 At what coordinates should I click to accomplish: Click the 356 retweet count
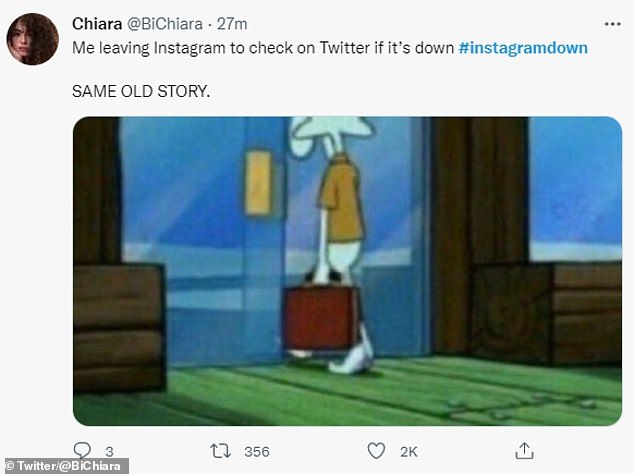pos(257,451)
